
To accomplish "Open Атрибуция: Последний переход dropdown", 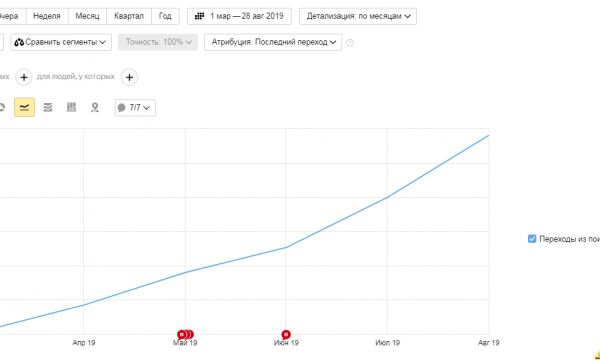I will (x=273, y=42).
